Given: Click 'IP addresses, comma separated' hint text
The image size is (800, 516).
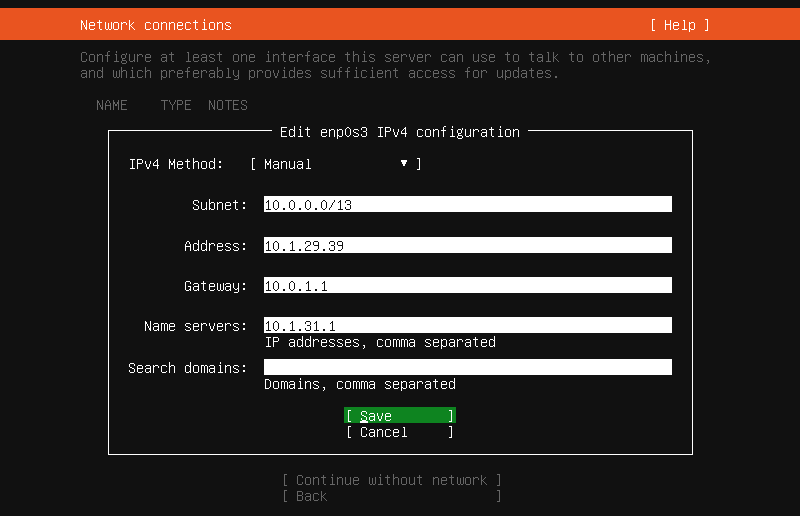Looking at the screenshot, I should tap(380, 342).
